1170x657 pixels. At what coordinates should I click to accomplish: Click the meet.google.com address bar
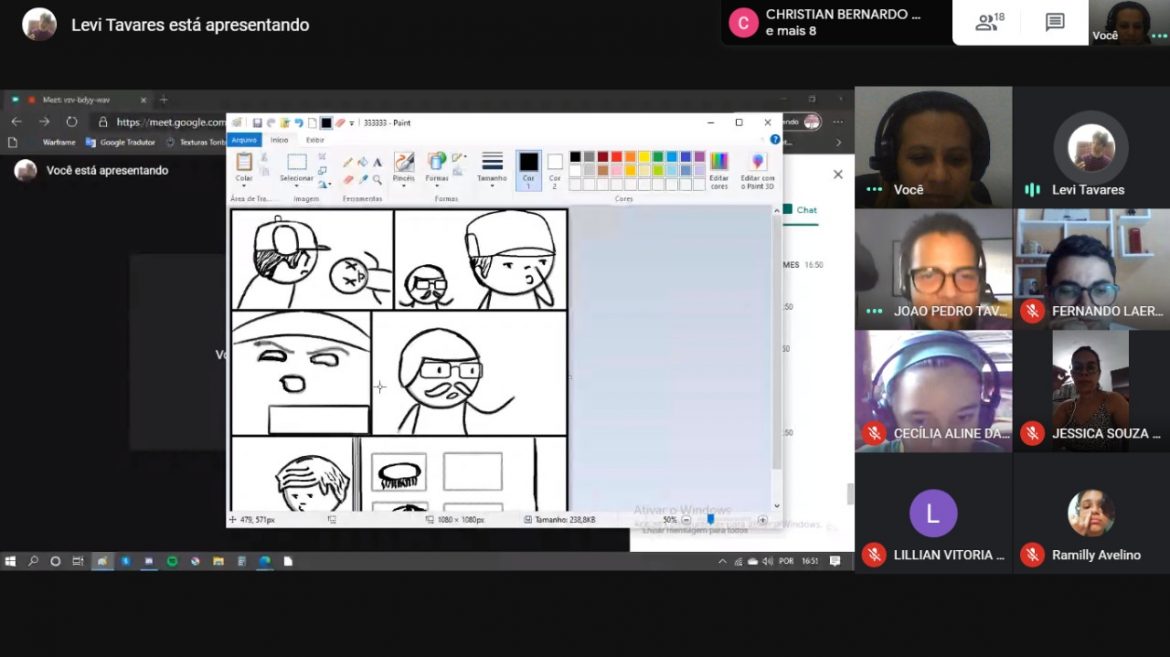click(x=171, y=122)
